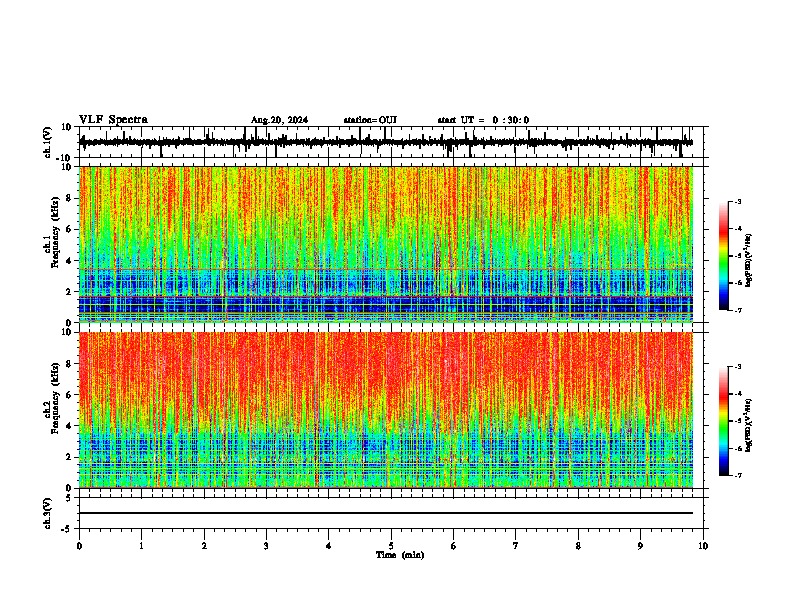Image resolution: width=792 pixels, height=612 pixels.
Task: Click the "station=OUJ" header label
Action: click(370, 120)
